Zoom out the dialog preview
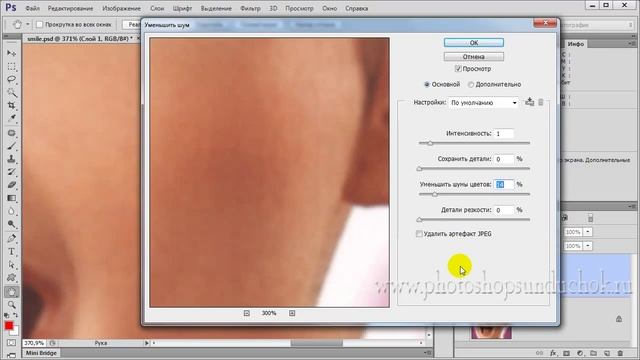The image size is (640, 360). click(x=247, y=313)
